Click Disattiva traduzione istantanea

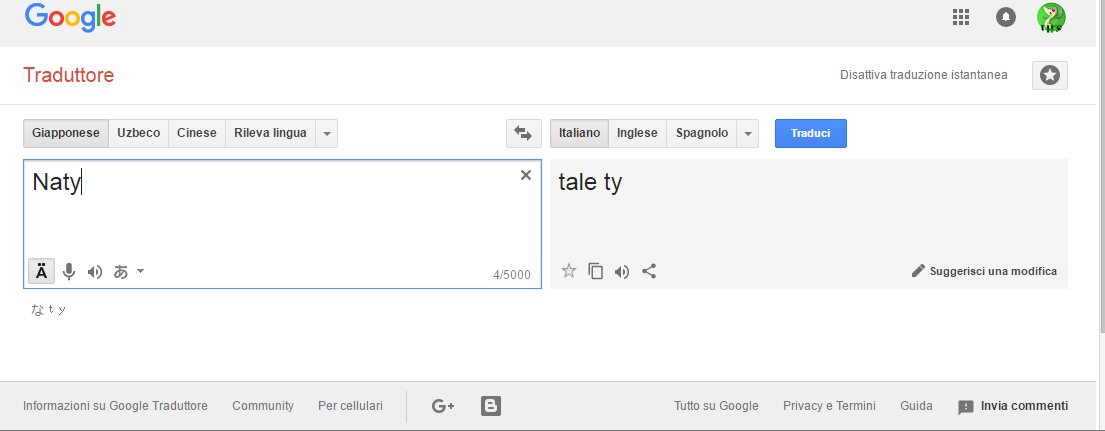tap(923, 75)
